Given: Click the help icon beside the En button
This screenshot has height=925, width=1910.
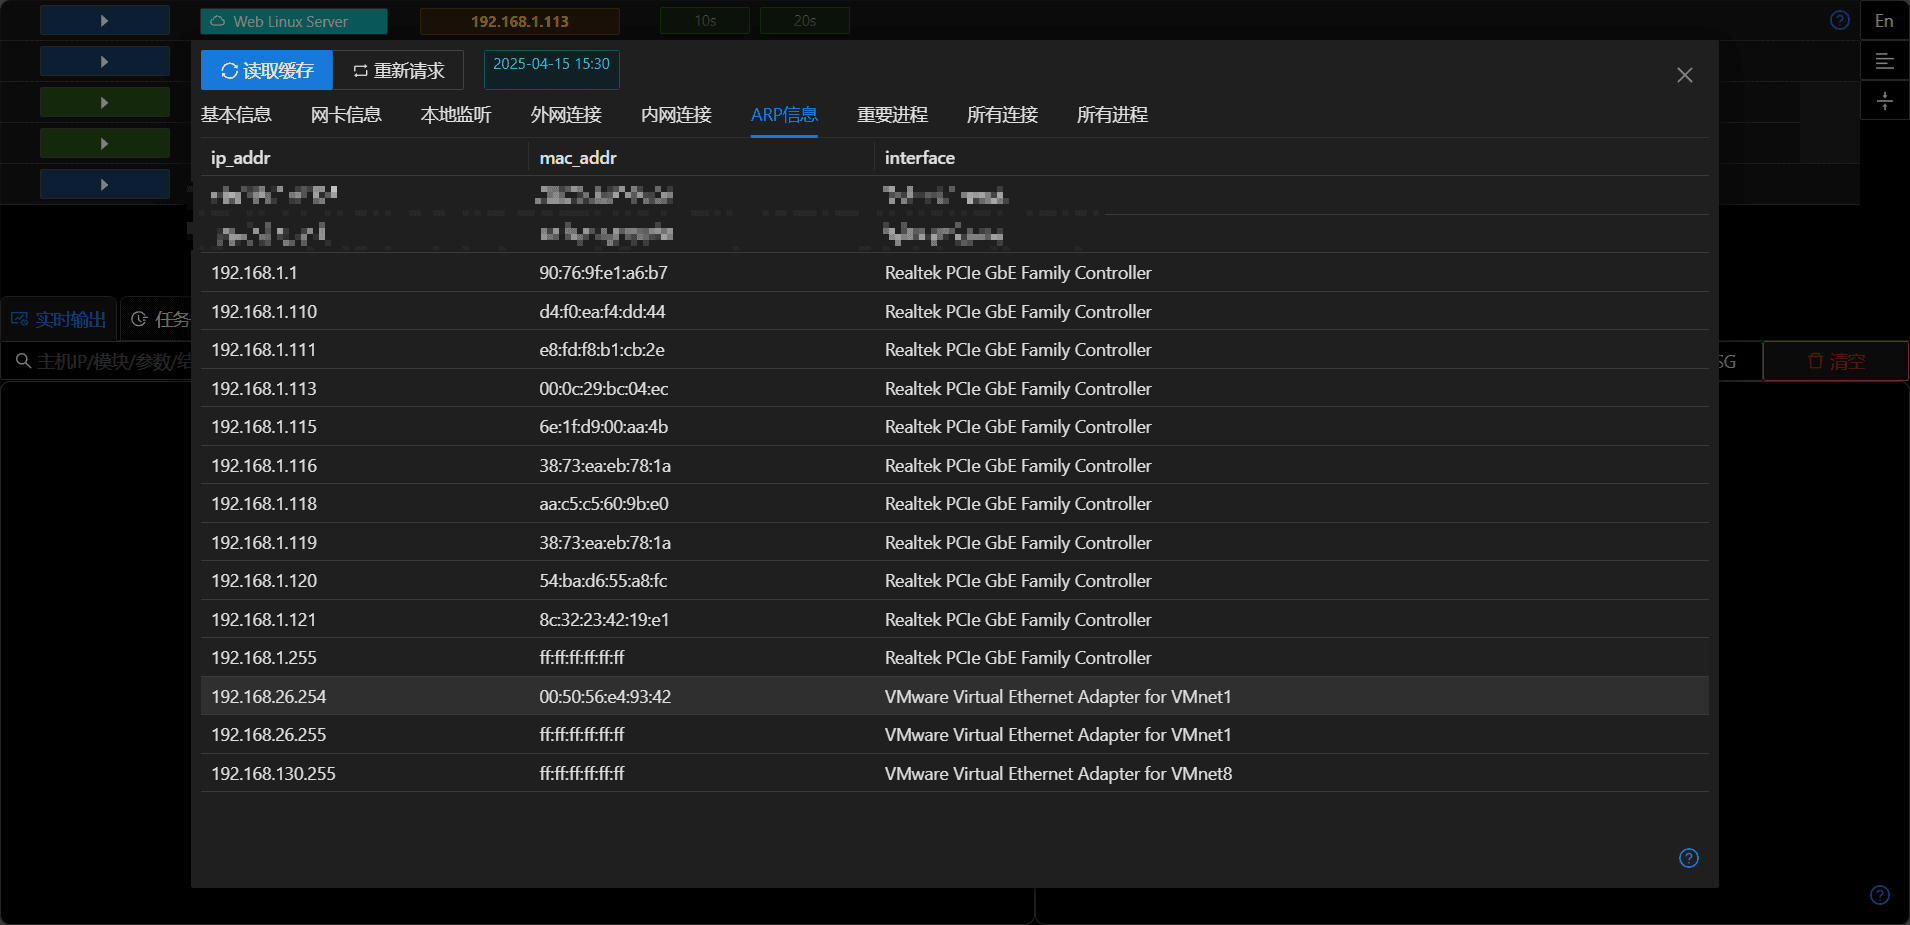Looking at the screenshot, I should [x=1840, y=20].
